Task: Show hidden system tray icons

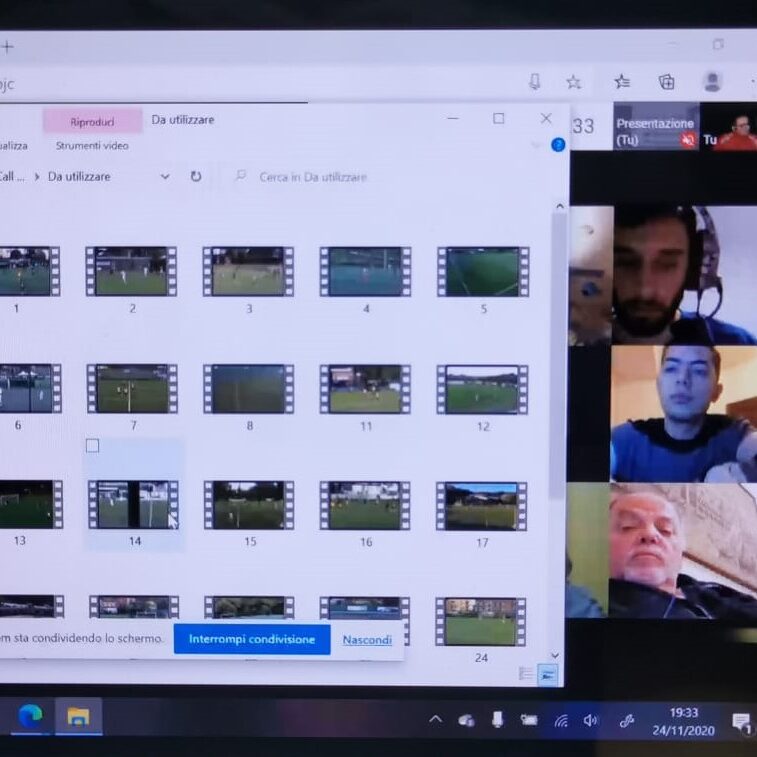Action: tap(436, 720)
